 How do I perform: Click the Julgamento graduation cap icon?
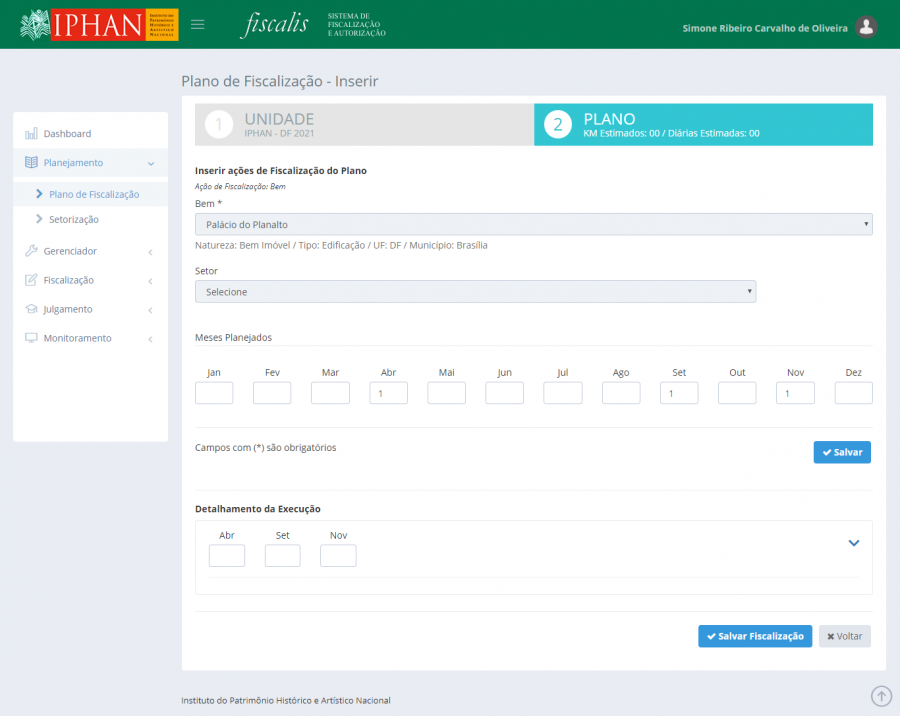click(31, 309)
